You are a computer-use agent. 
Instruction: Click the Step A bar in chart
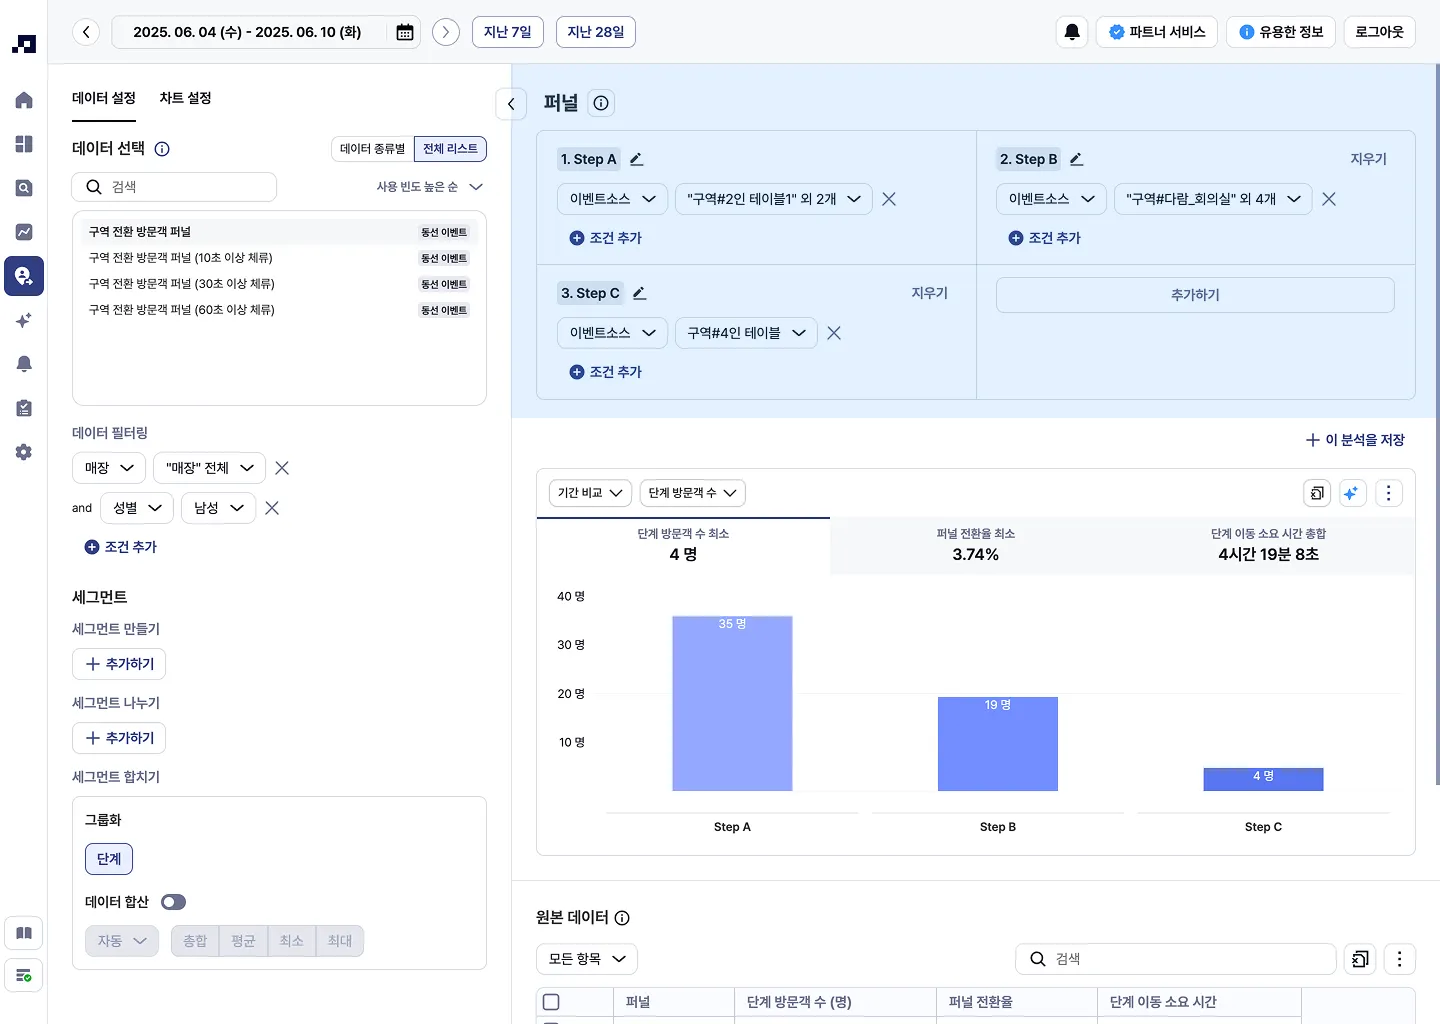coord(732,704)
